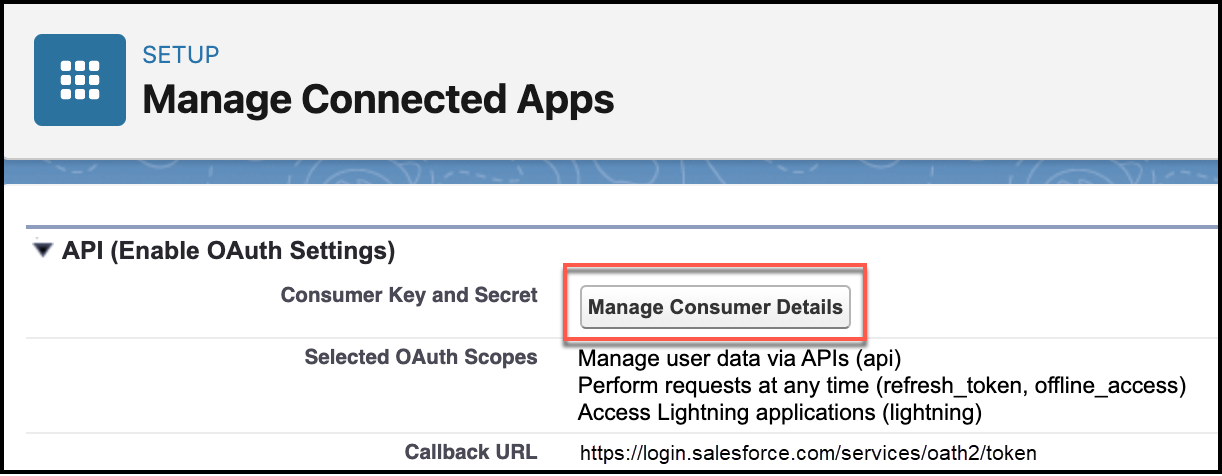Select the Manage Connected Apps page title
This screenshot has height=476, width=1222.
[x=378, y=100]
